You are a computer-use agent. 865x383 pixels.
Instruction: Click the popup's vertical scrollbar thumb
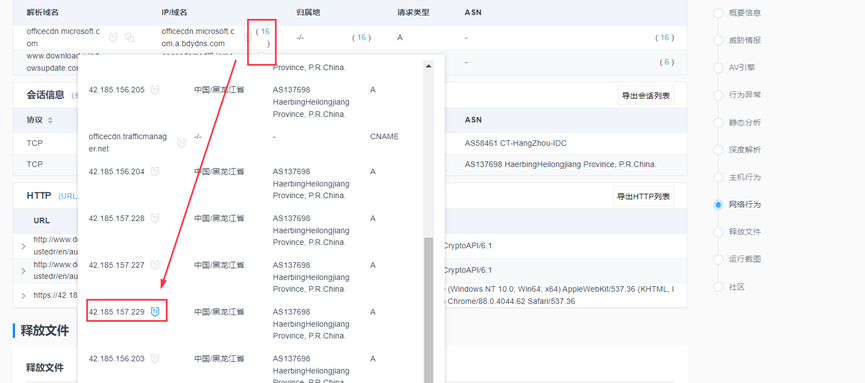tap(428, 310)
